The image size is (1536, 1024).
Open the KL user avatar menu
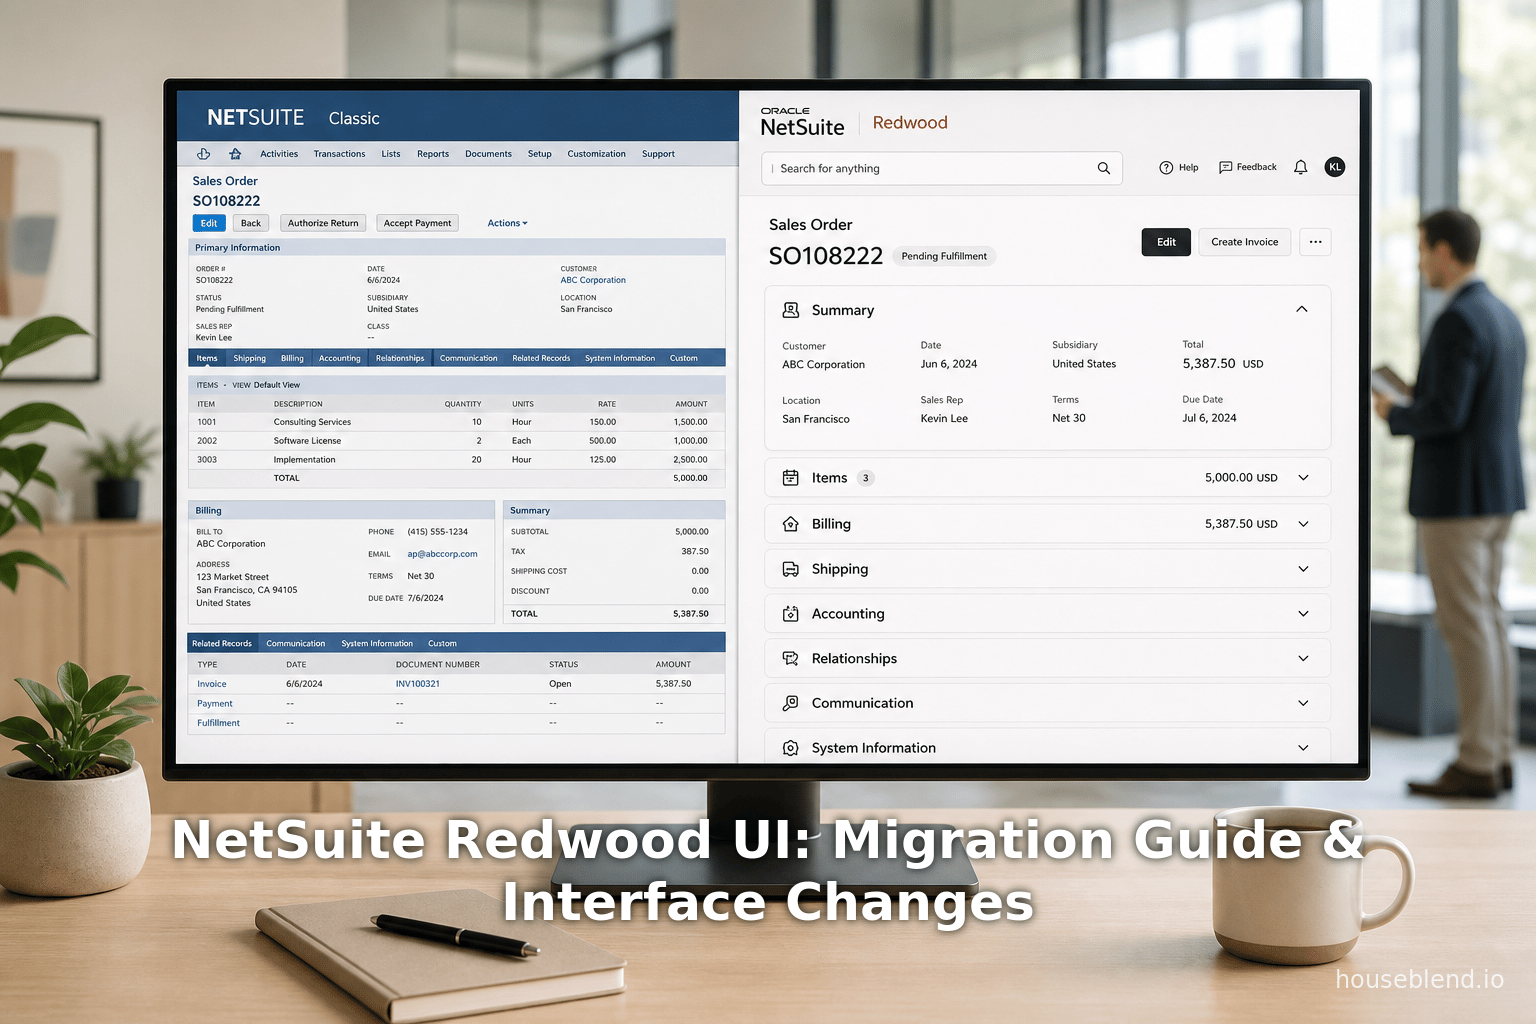[x=1334, y=167]
